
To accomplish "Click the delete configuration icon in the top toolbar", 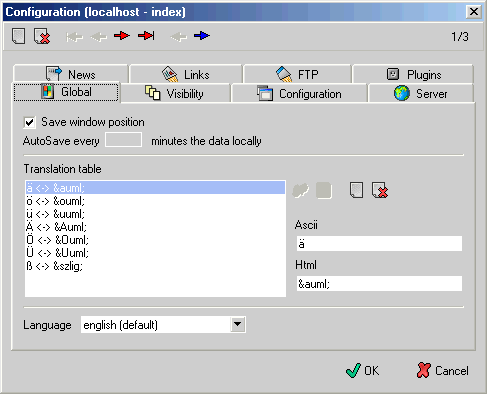I will click(x=42, y=36).
